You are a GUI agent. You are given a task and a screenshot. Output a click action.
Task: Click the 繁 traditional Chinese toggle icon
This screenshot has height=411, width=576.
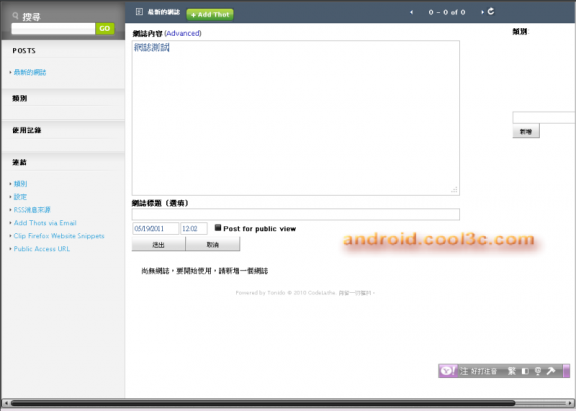tap(512, 371)
